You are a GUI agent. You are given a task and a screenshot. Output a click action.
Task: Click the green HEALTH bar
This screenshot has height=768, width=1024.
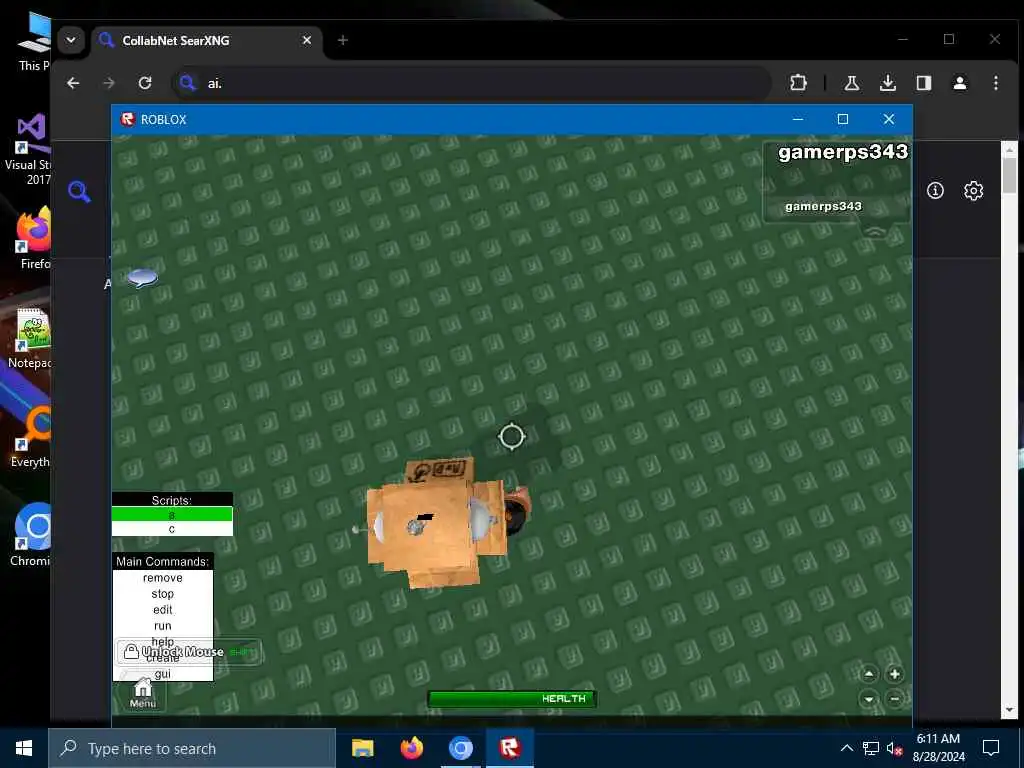[x=511, y=699]
